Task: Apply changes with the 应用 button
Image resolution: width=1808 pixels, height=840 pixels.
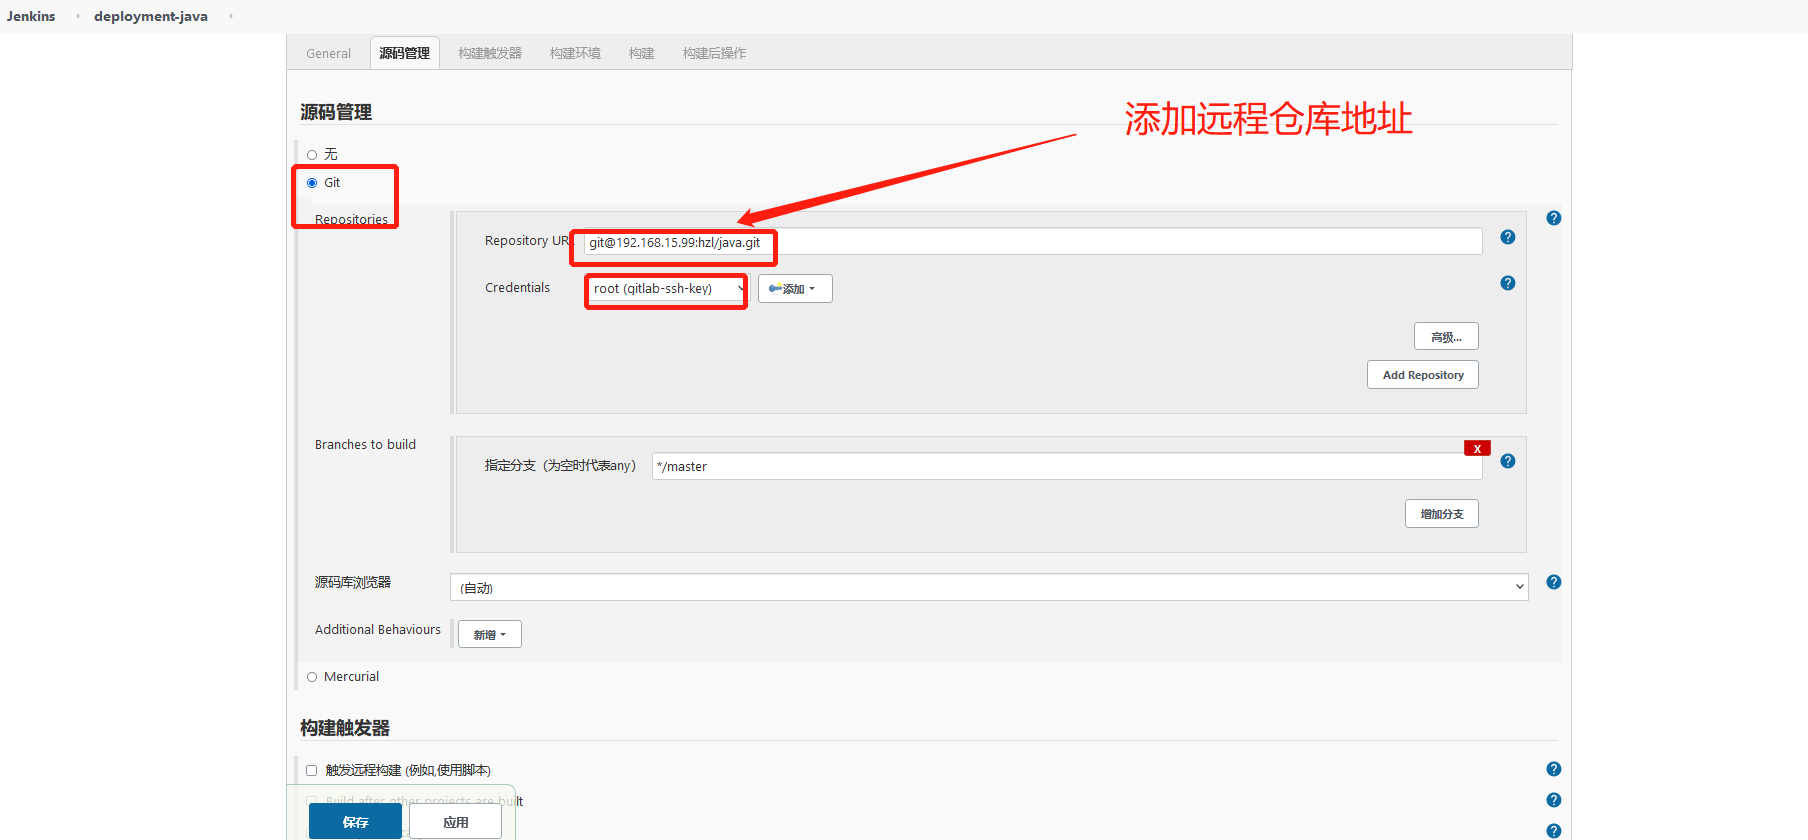Action: coord(455,821)
